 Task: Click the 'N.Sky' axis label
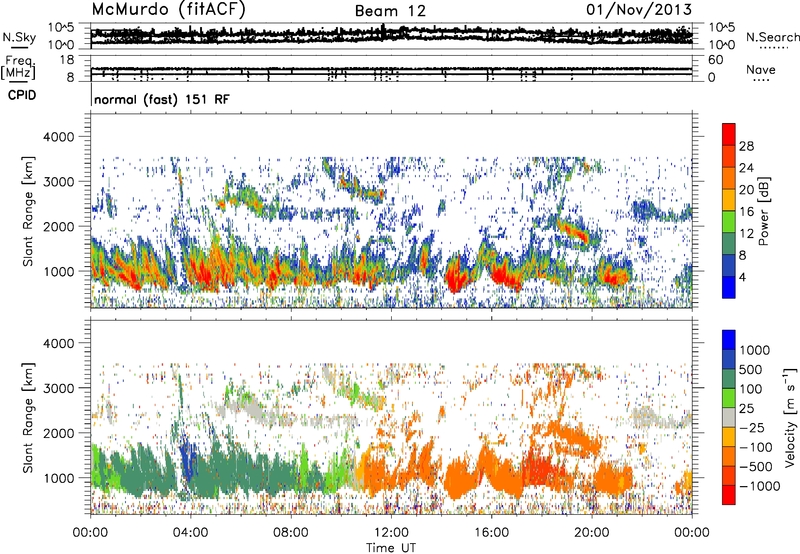(x=19, y=37)
